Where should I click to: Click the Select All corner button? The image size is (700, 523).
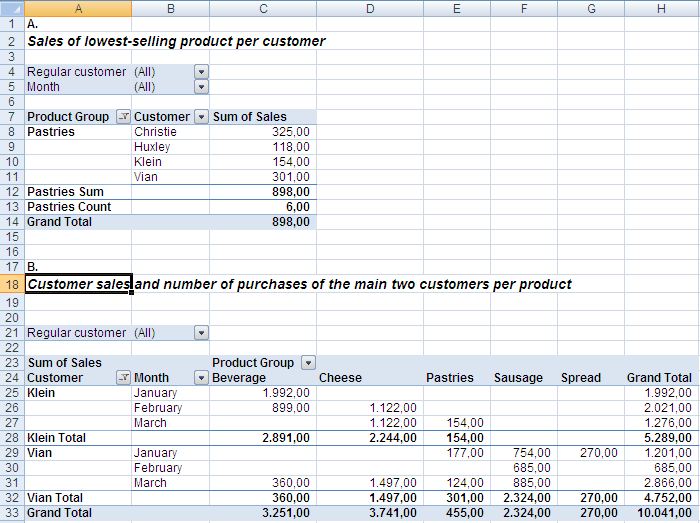point(12,8)
